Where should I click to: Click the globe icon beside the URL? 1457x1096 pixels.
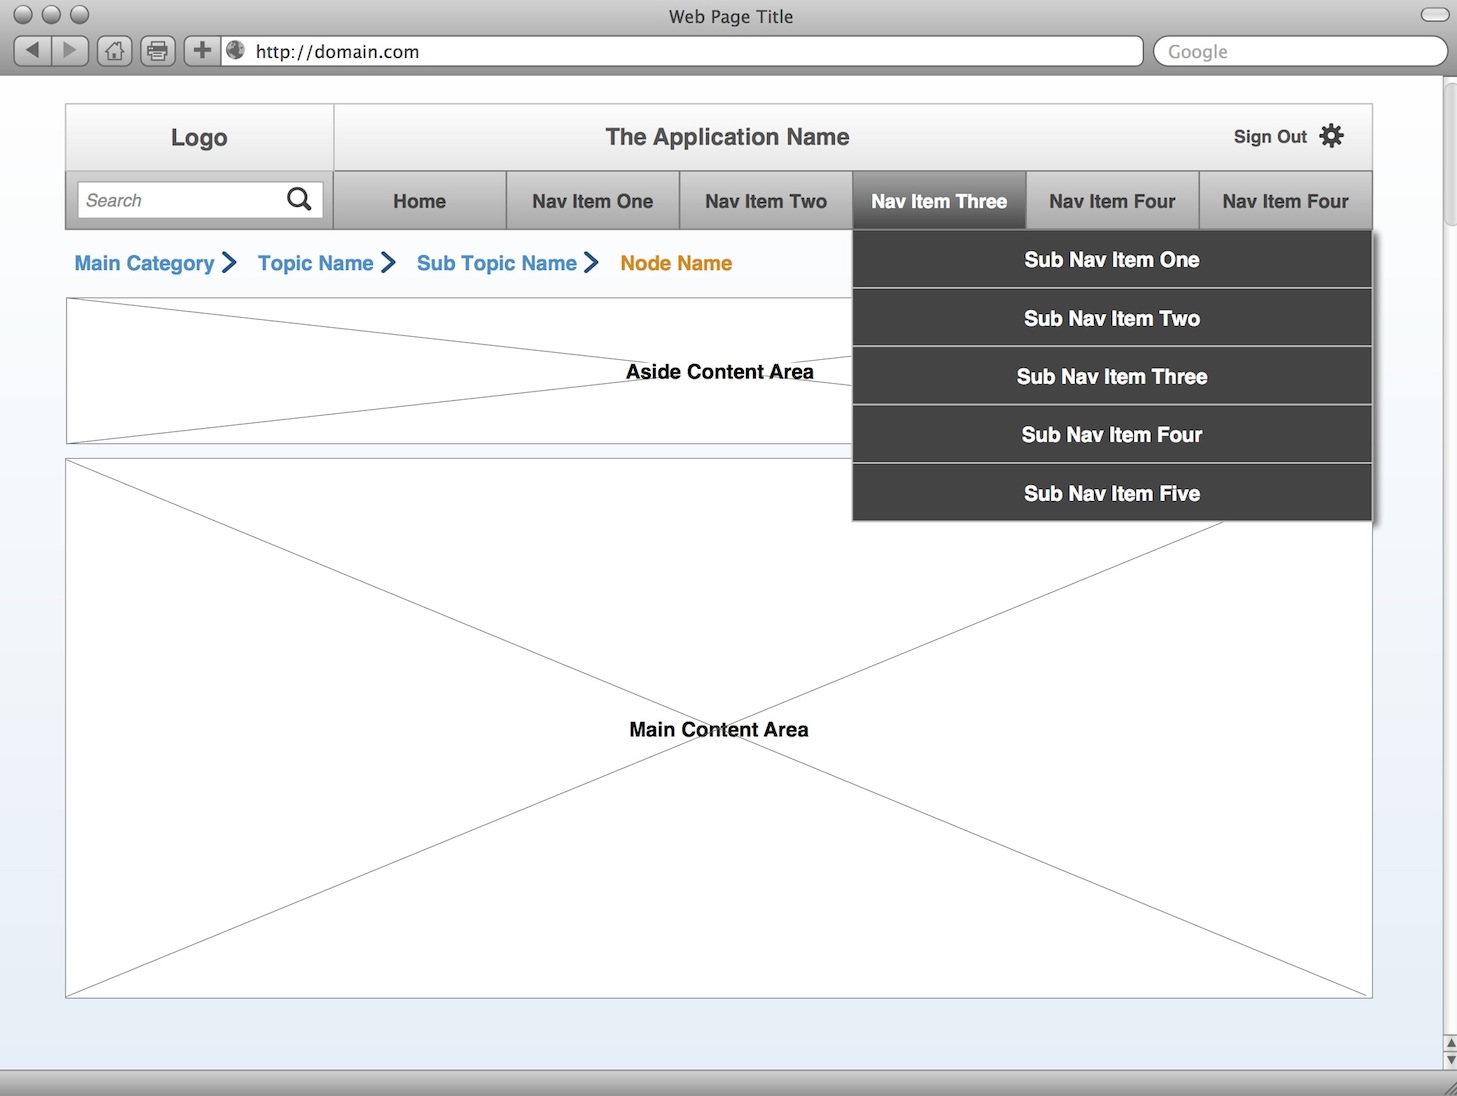click(x=236, y=50)
